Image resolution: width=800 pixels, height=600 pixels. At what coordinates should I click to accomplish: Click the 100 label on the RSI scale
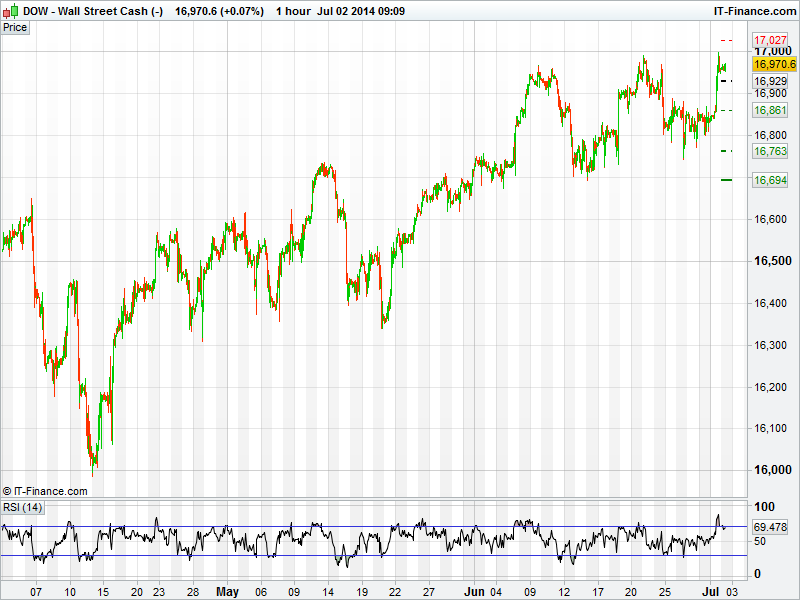tap(764, 507)
